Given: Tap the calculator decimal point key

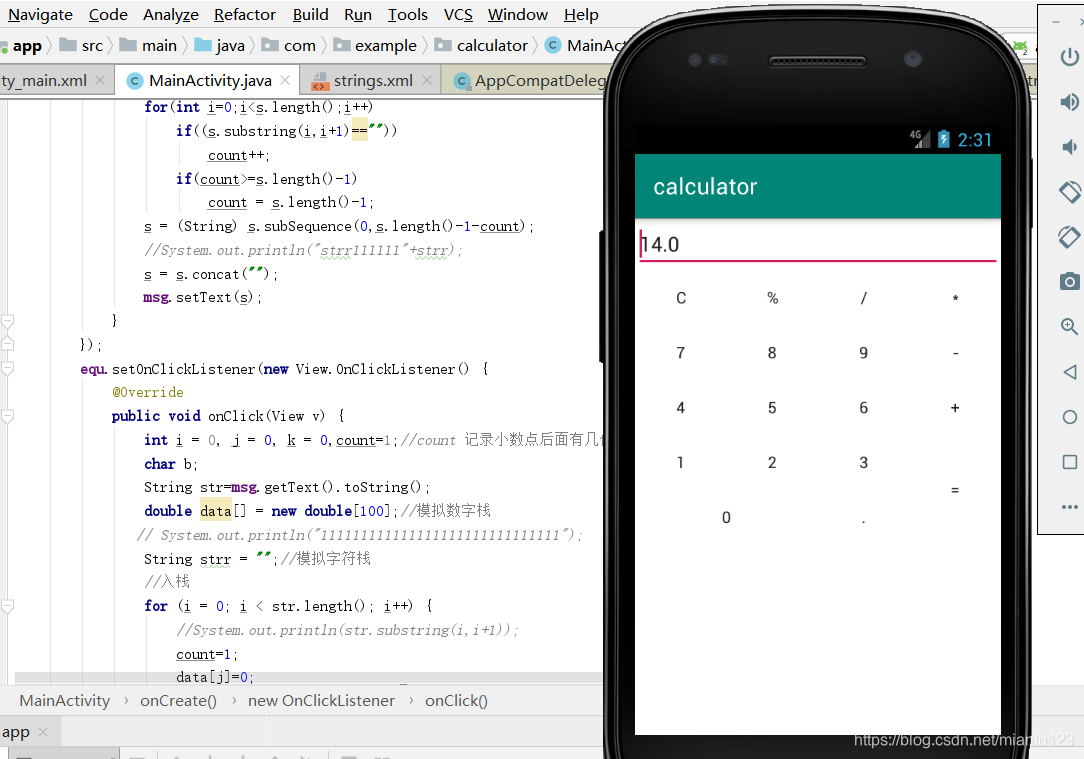Looking at the screenshot, I should click(x=863, y=521).
